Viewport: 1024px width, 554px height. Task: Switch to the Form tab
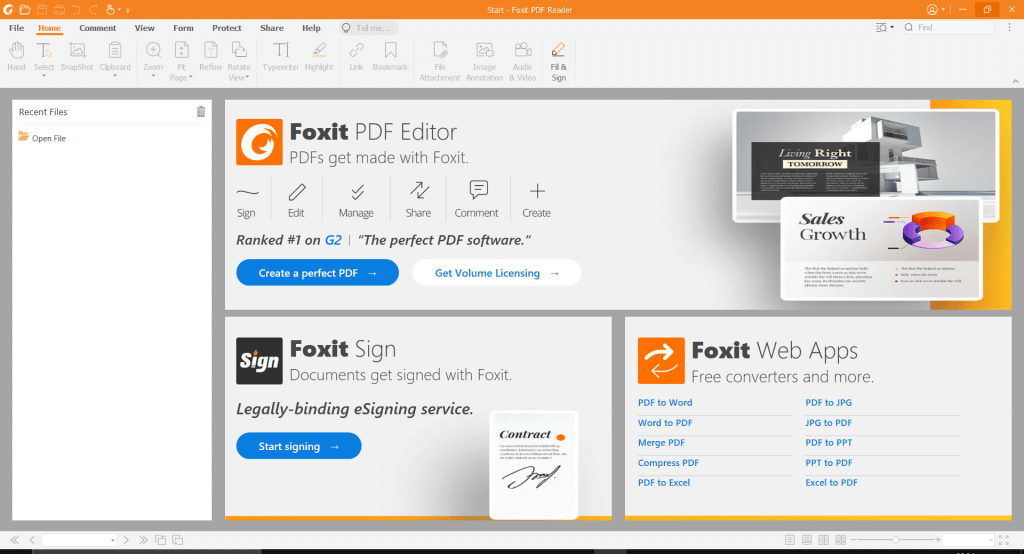click(184, 28)
